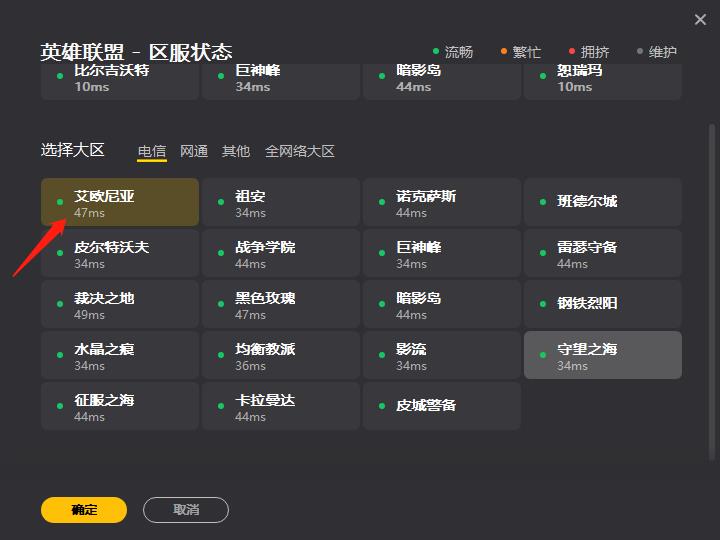Click the 49ms latency under 裁决之地
Viewport: 720px width, 540px height.
[x=89, y=315]
